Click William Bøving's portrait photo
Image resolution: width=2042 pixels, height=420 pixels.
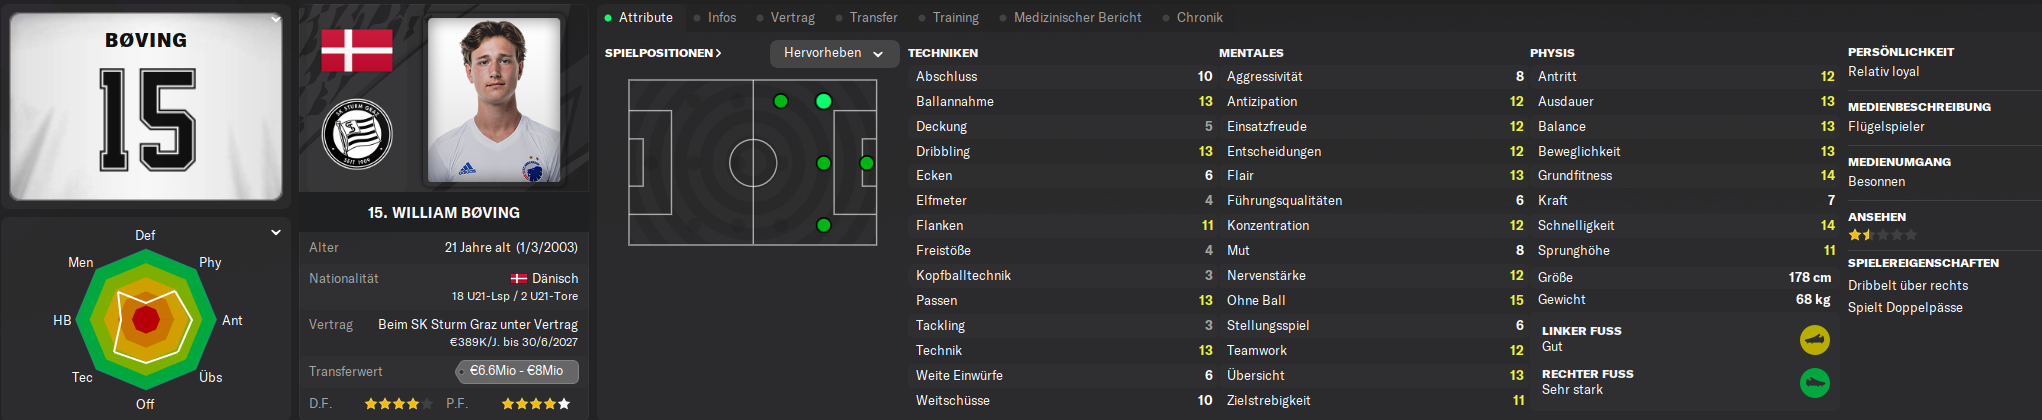pos(494,100)
